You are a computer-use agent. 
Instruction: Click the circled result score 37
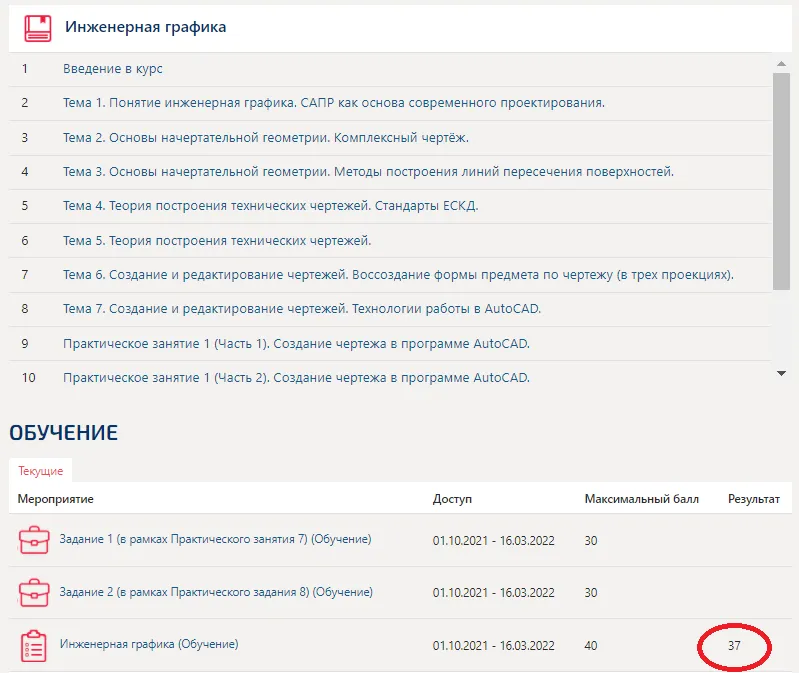click(x=734, y=646)
